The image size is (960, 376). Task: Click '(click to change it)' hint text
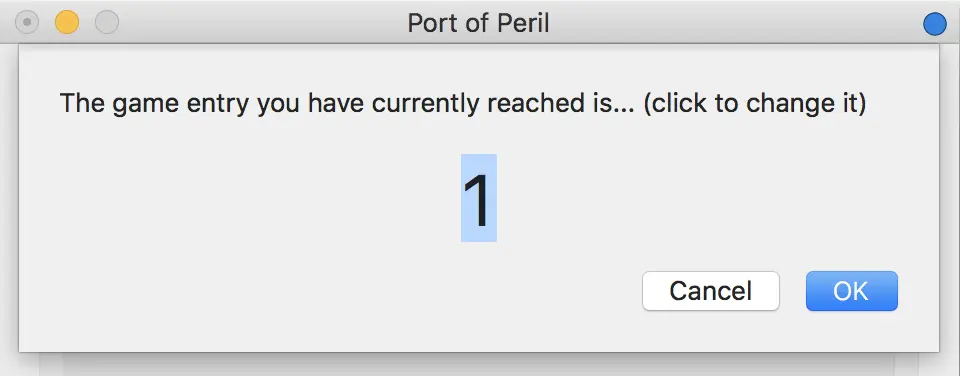754,103
